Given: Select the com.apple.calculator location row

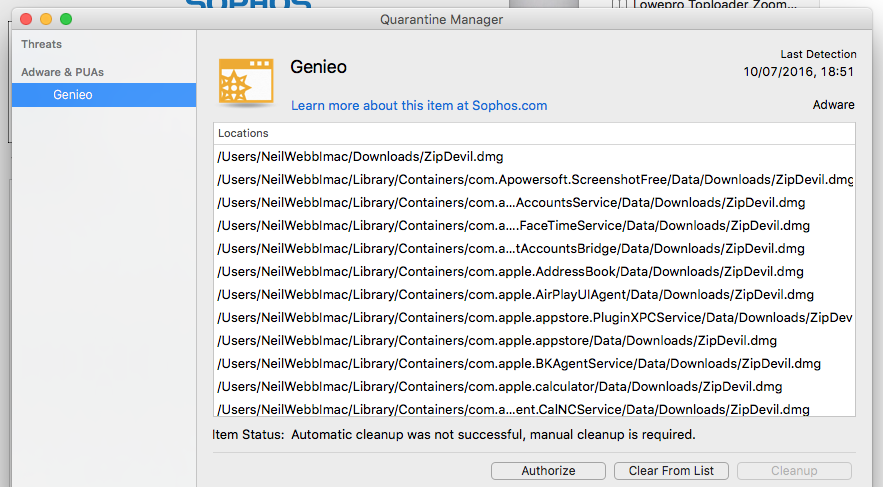Looking at the screenshot, I should point(534,387).
